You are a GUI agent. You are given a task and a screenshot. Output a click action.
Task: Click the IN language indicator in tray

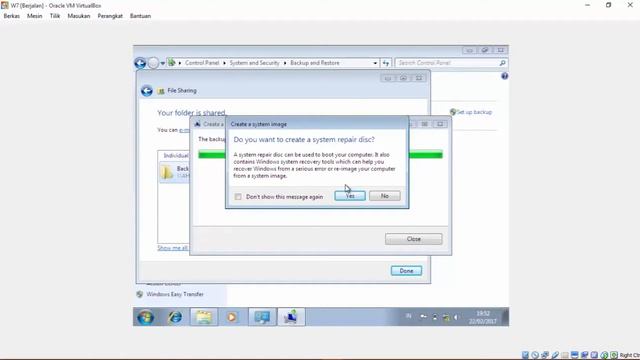click(409, 316)
